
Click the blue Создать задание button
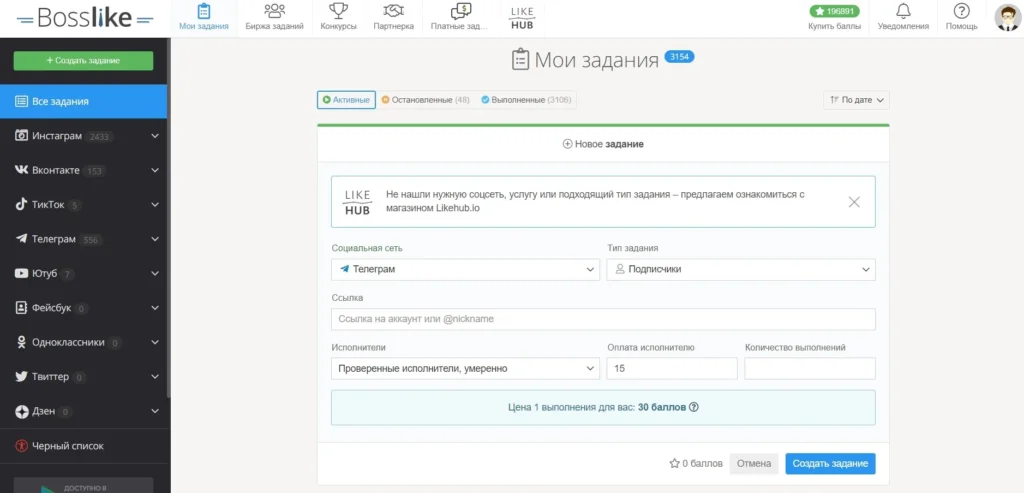pyautogui.click(x=830, y=464)
